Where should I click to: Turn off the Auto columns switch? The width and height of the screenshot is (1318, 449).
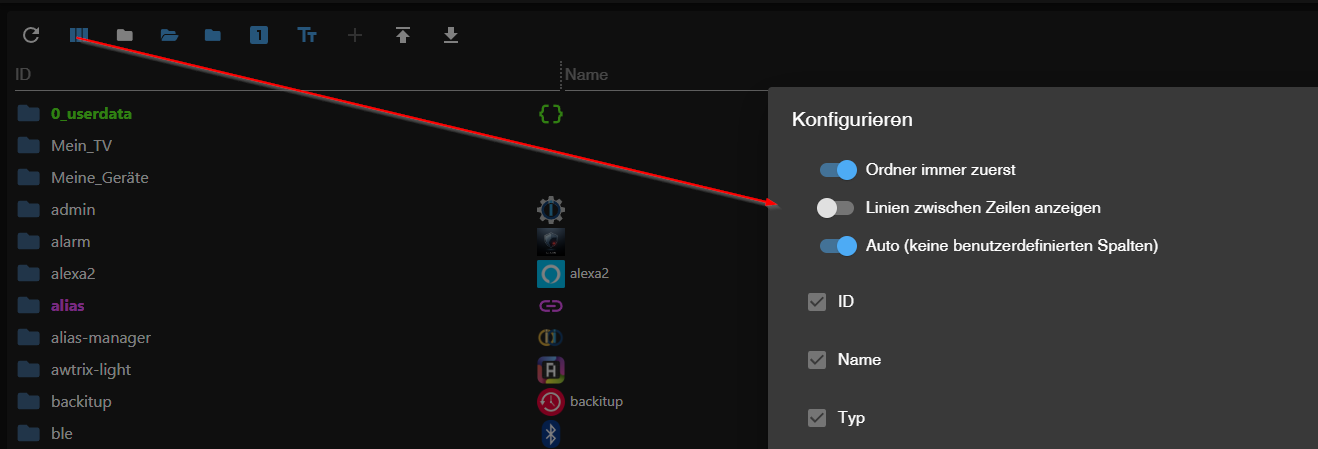[838, 246]
